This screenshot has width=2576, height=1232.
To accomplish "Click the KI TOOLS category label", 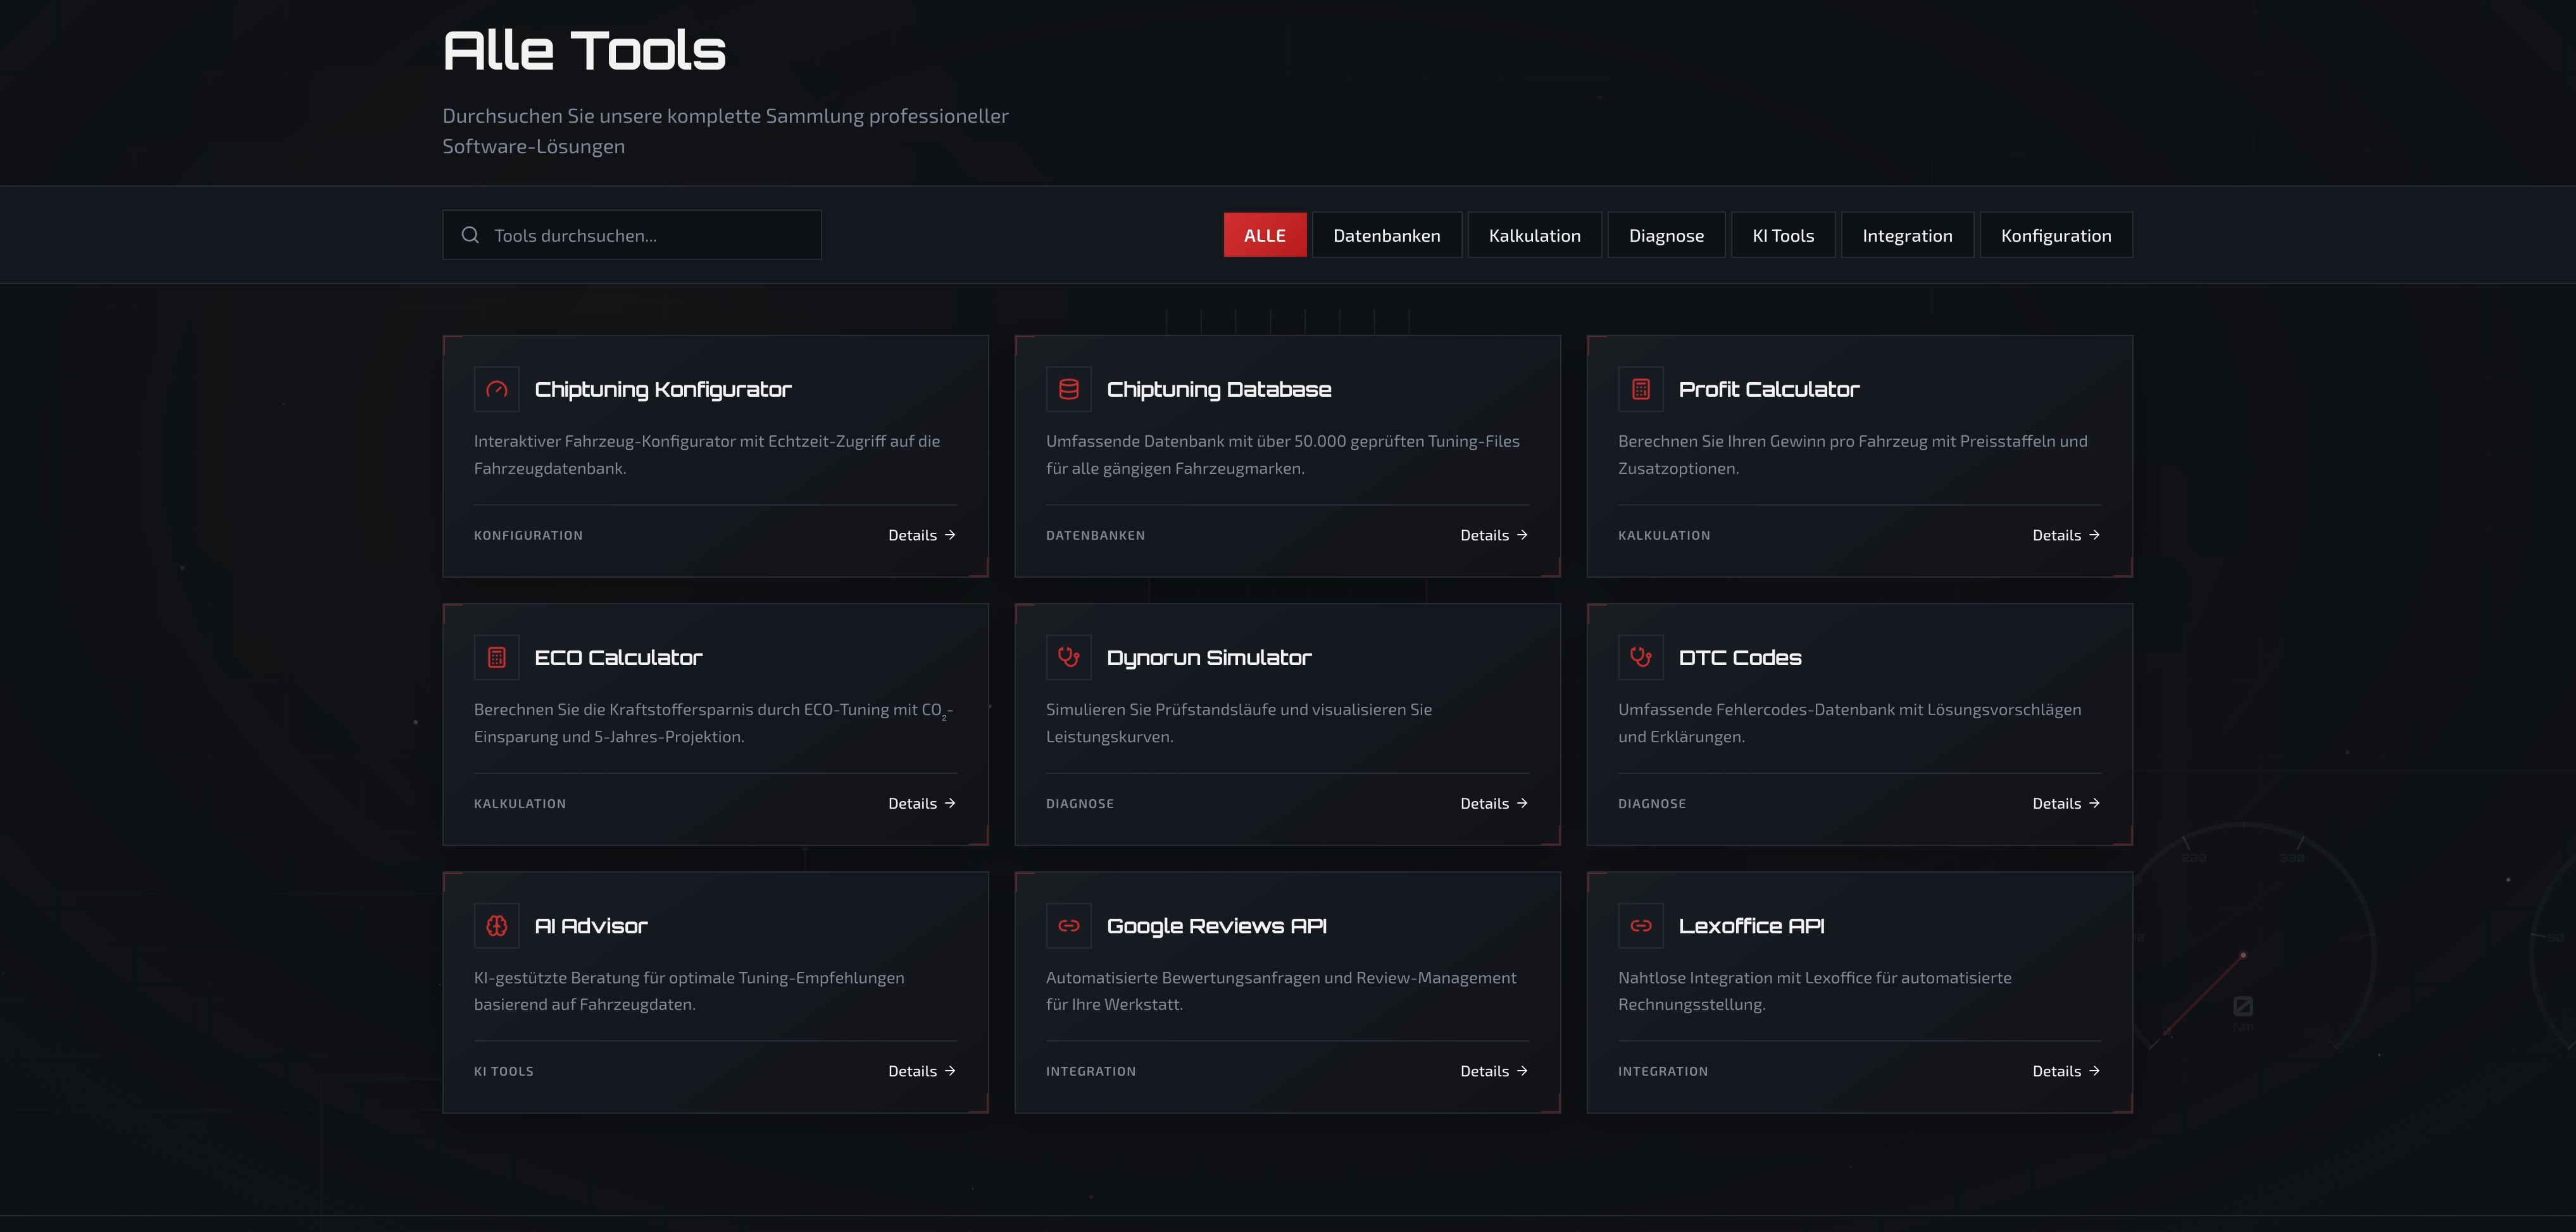I will (504, 1071).
